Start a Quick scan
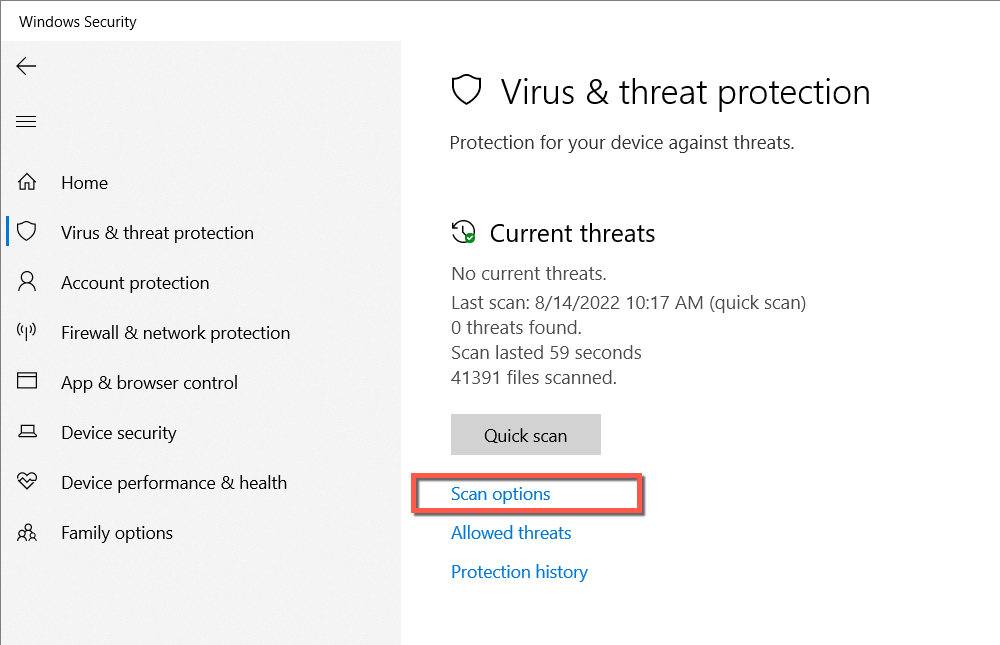Image resolution: width=1000 pixels, height=645 pixels. 525,435
